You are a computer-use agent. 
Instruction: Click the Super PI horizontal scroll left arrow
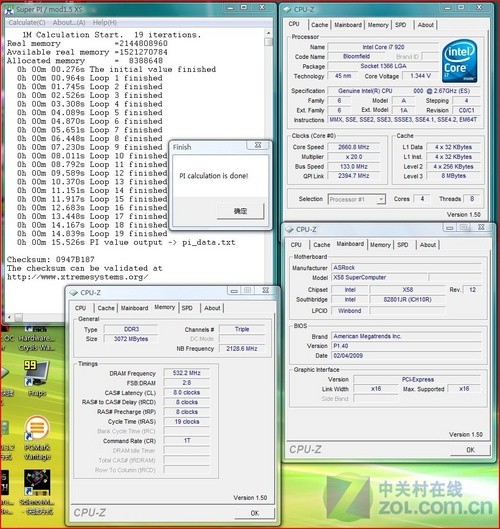pos(9,317)
